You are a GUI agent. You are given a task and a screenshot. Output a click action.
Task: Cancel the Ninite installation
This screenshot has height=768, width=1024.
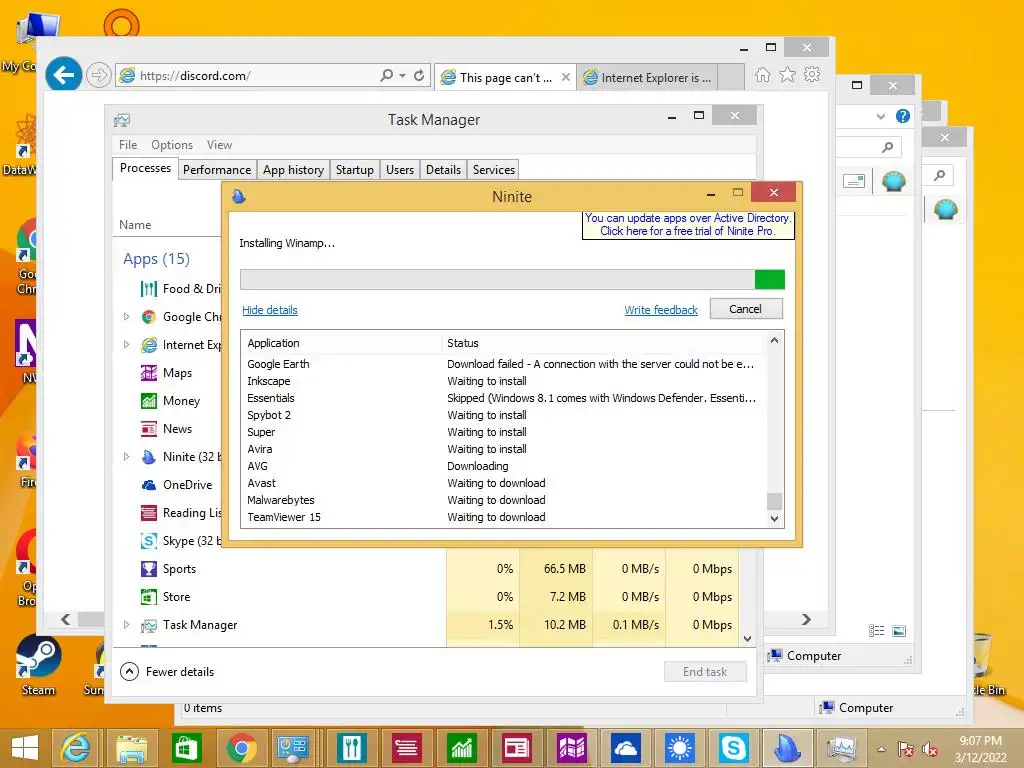pyautogui.click(x=745, y=309)
